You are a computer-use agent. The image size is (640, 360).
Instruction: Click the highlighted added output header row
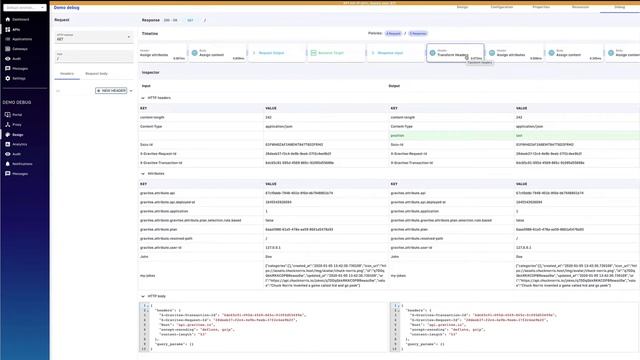(514, 136)
